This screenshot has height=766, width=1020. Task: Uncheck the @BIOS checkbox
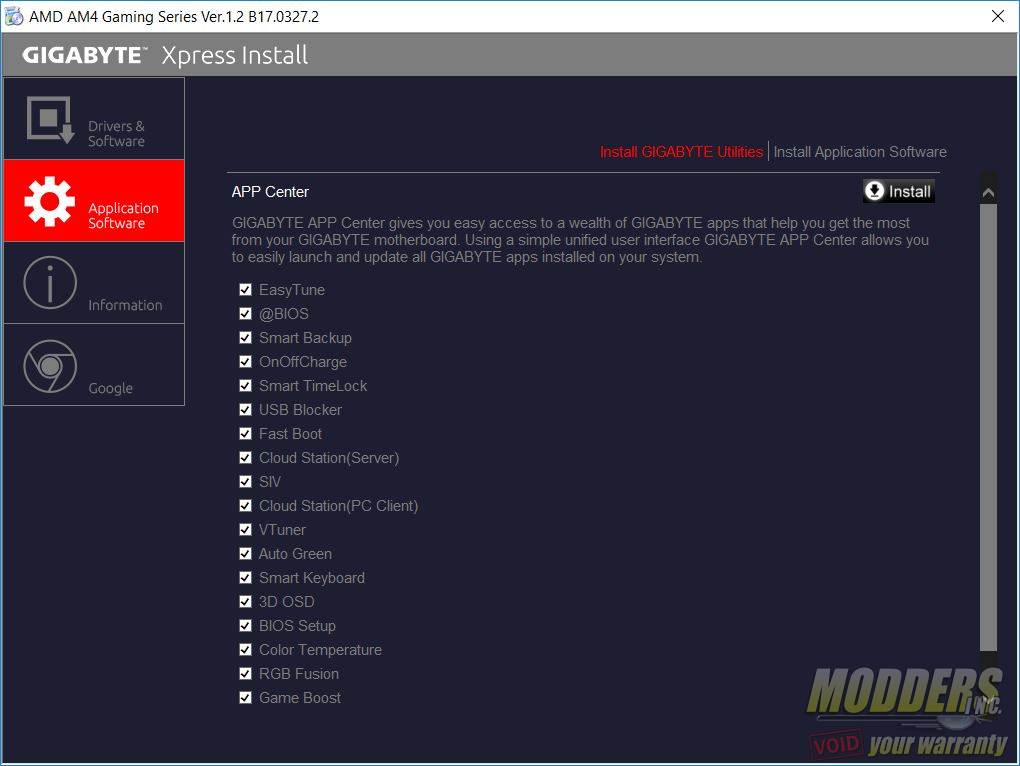[x=245, y=313]
